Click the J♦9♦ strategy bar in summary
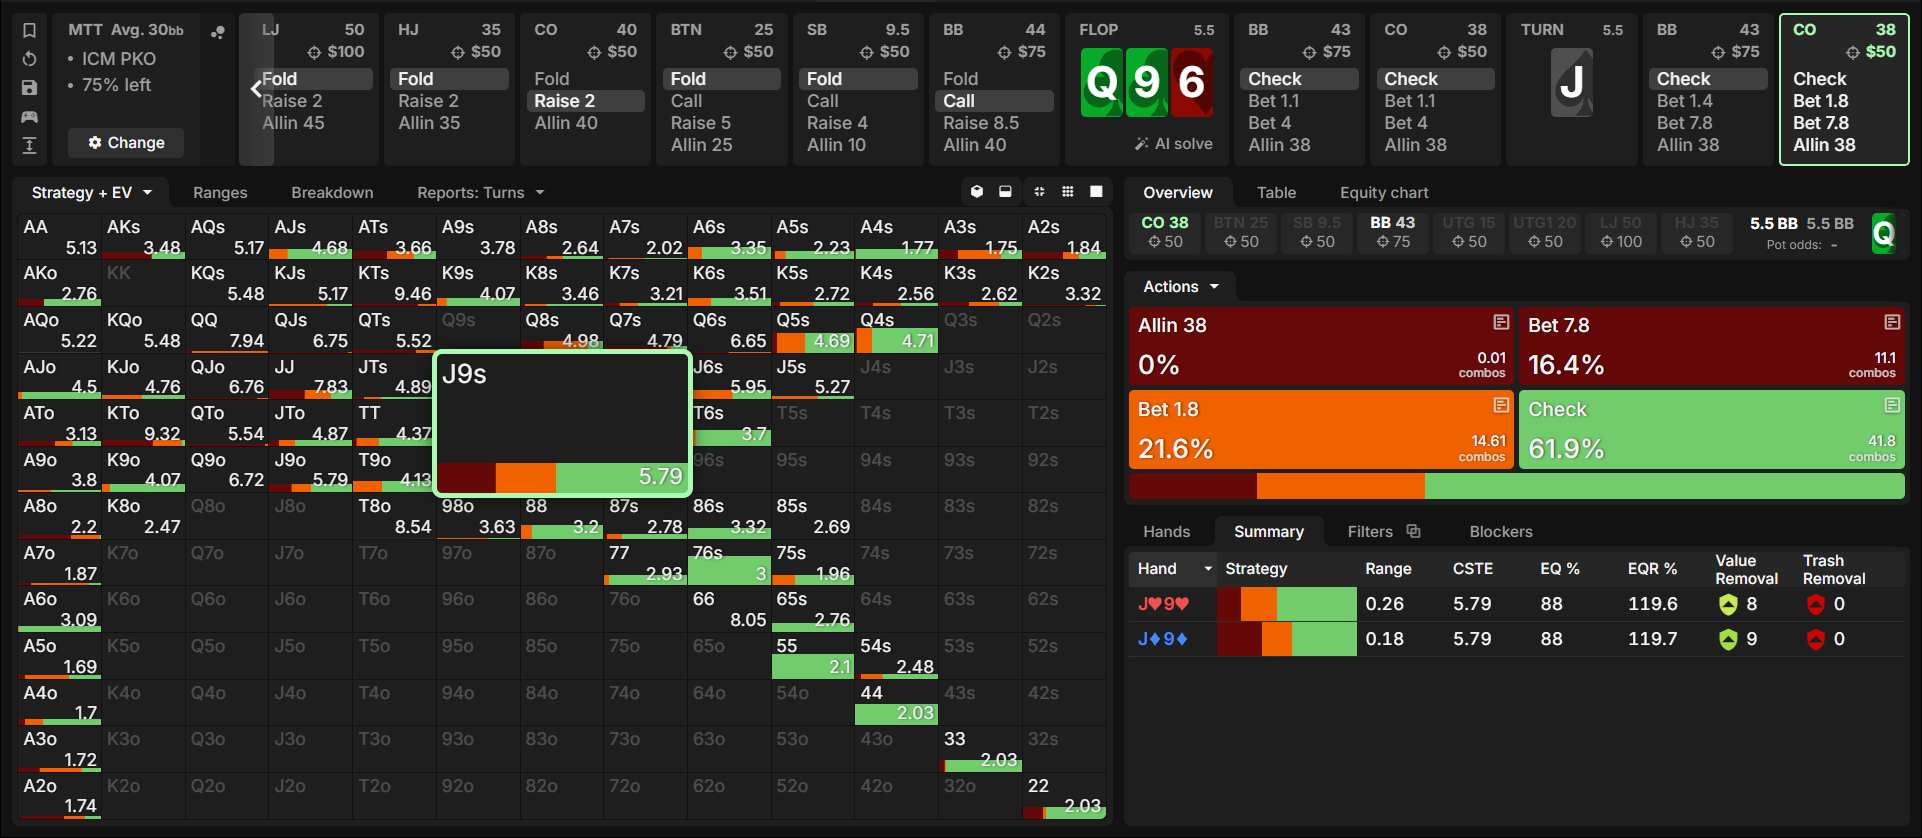 (1287, 639)
